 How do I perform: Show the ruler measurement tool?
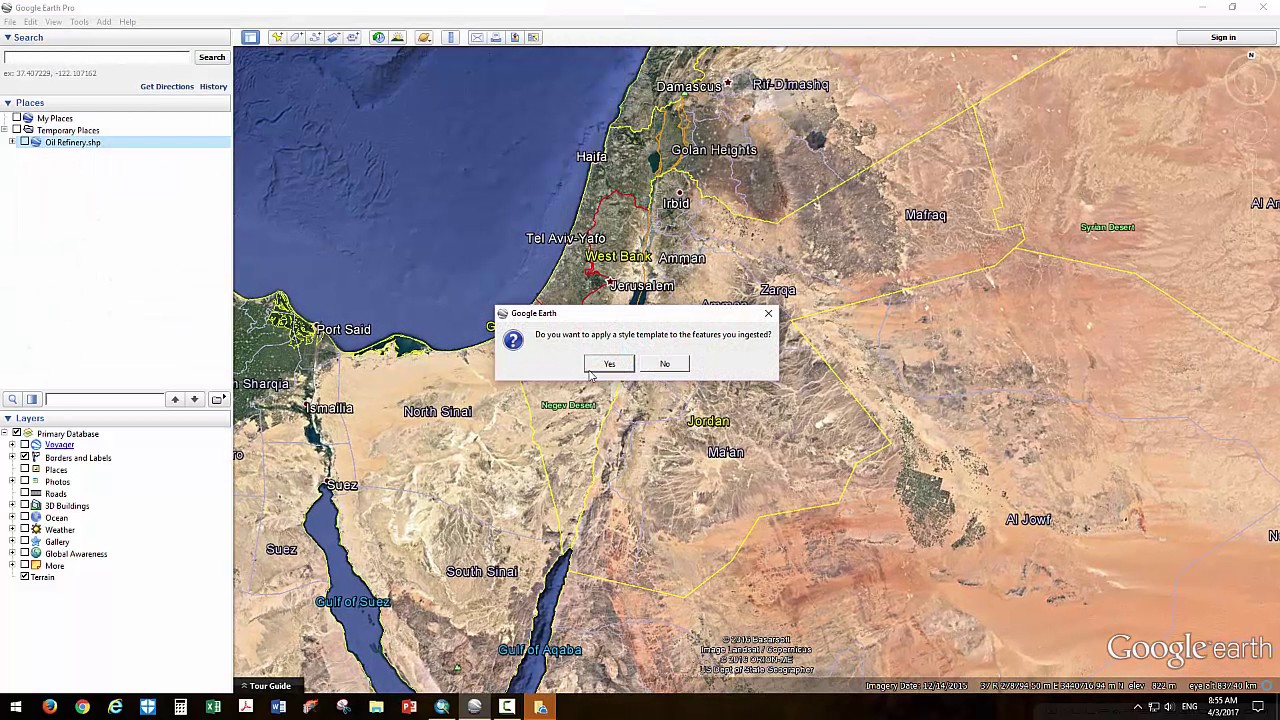451,38
